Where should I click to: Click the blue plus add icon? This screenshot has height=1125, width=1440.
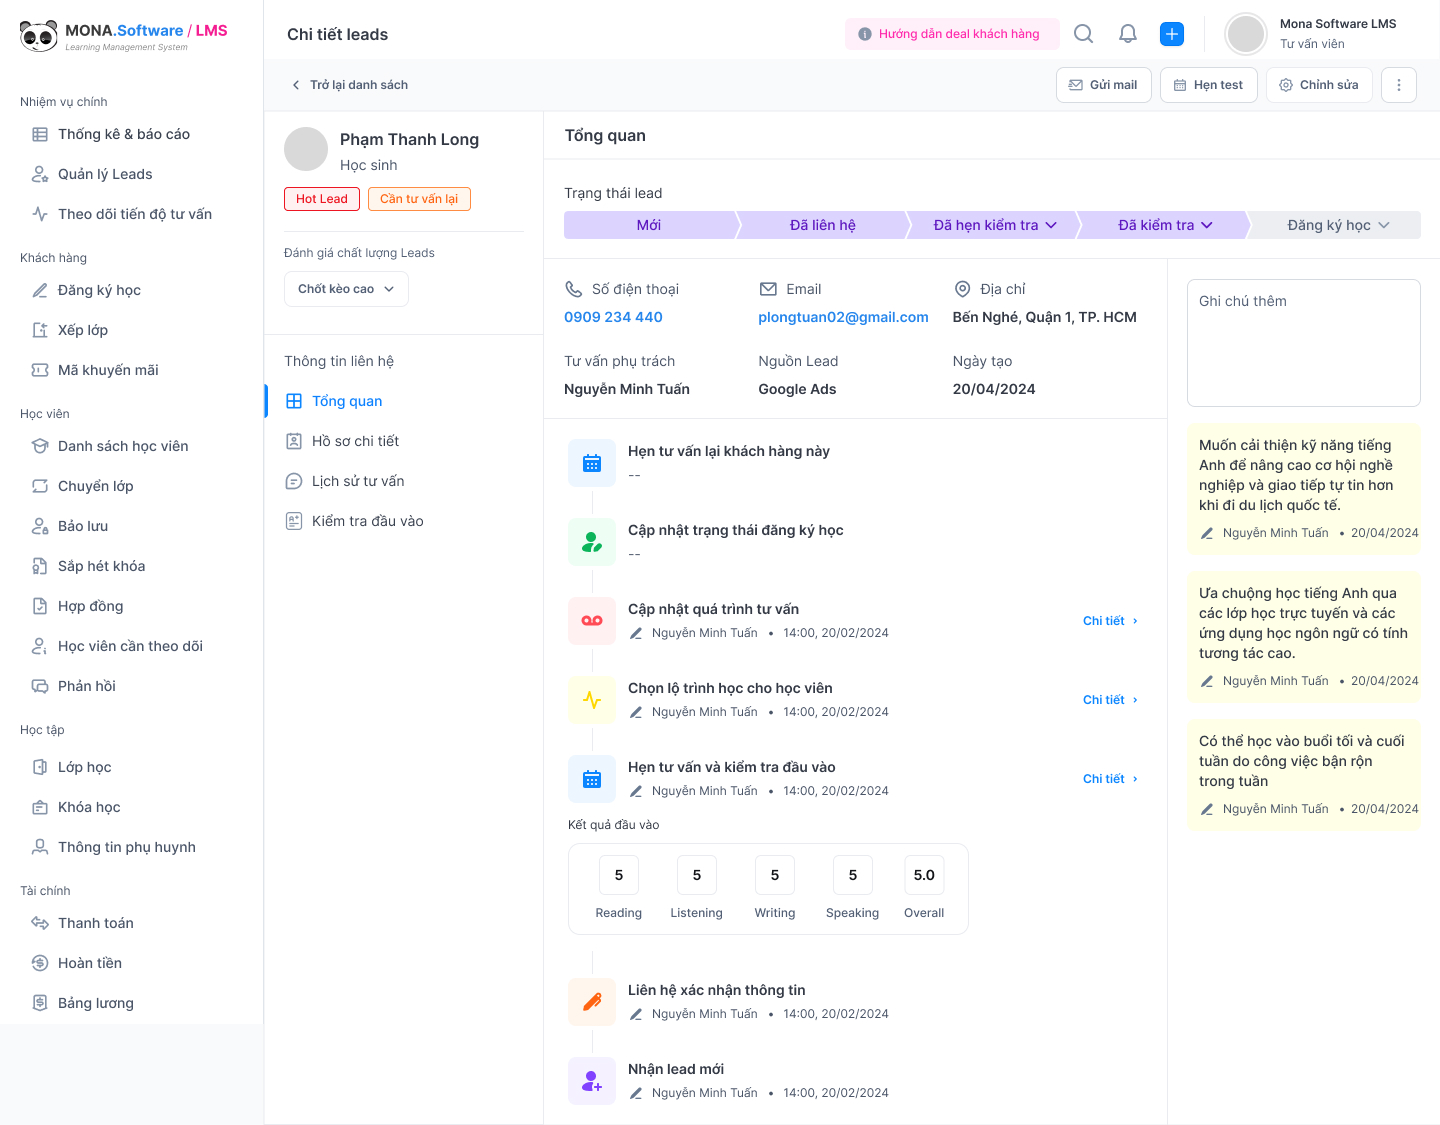(1172, 34)
